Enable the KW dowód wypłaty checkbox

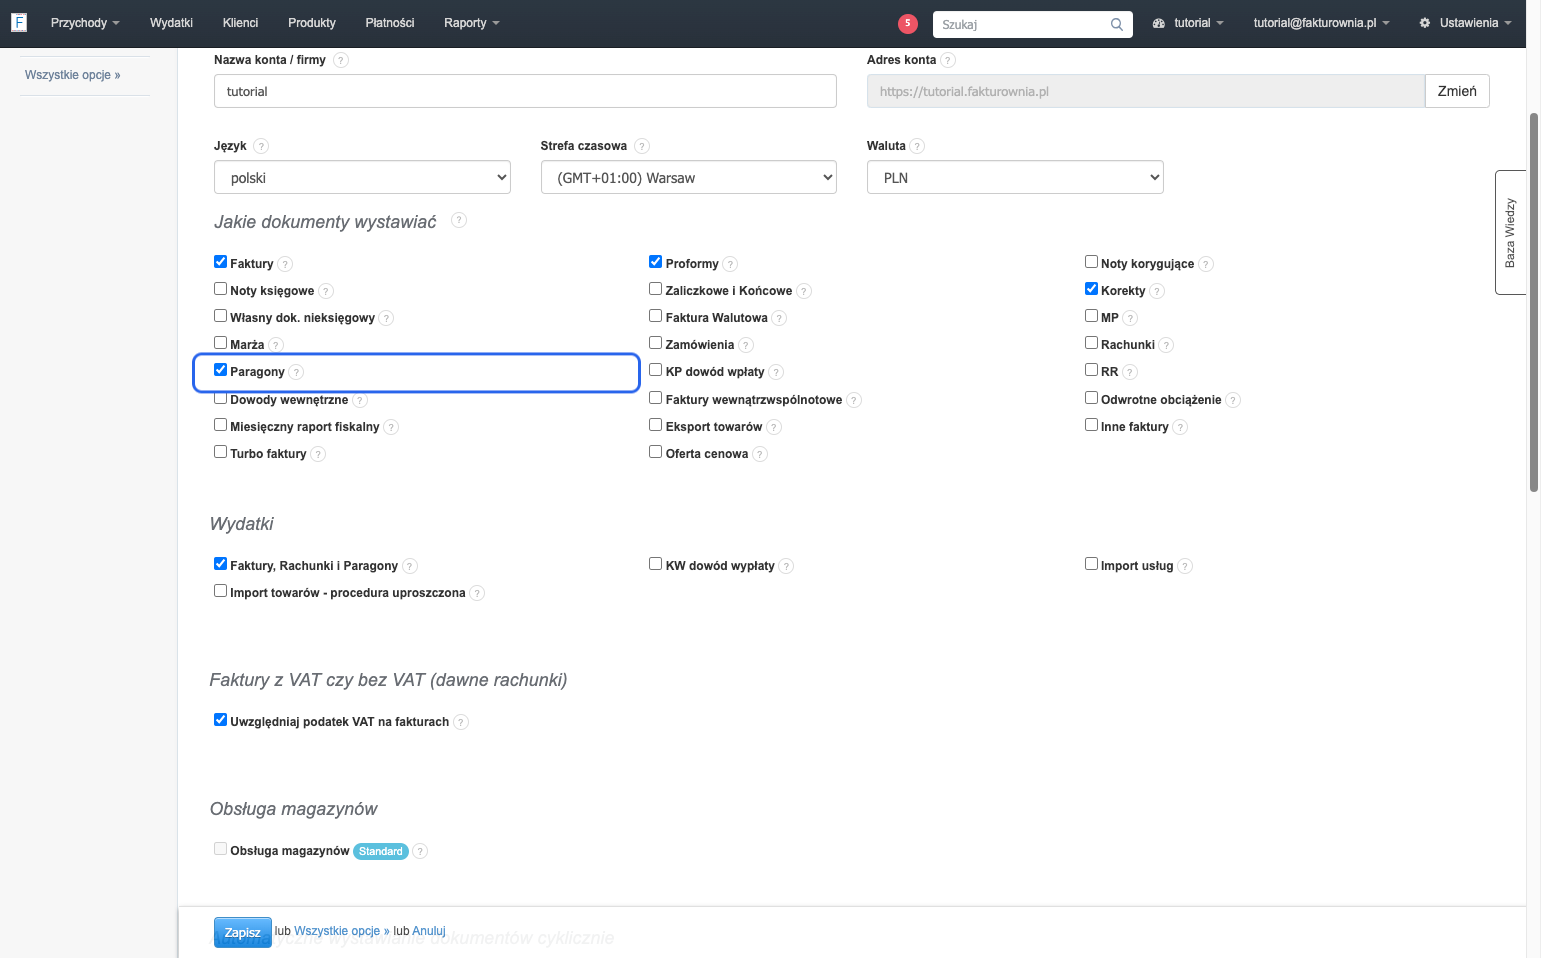656,564
